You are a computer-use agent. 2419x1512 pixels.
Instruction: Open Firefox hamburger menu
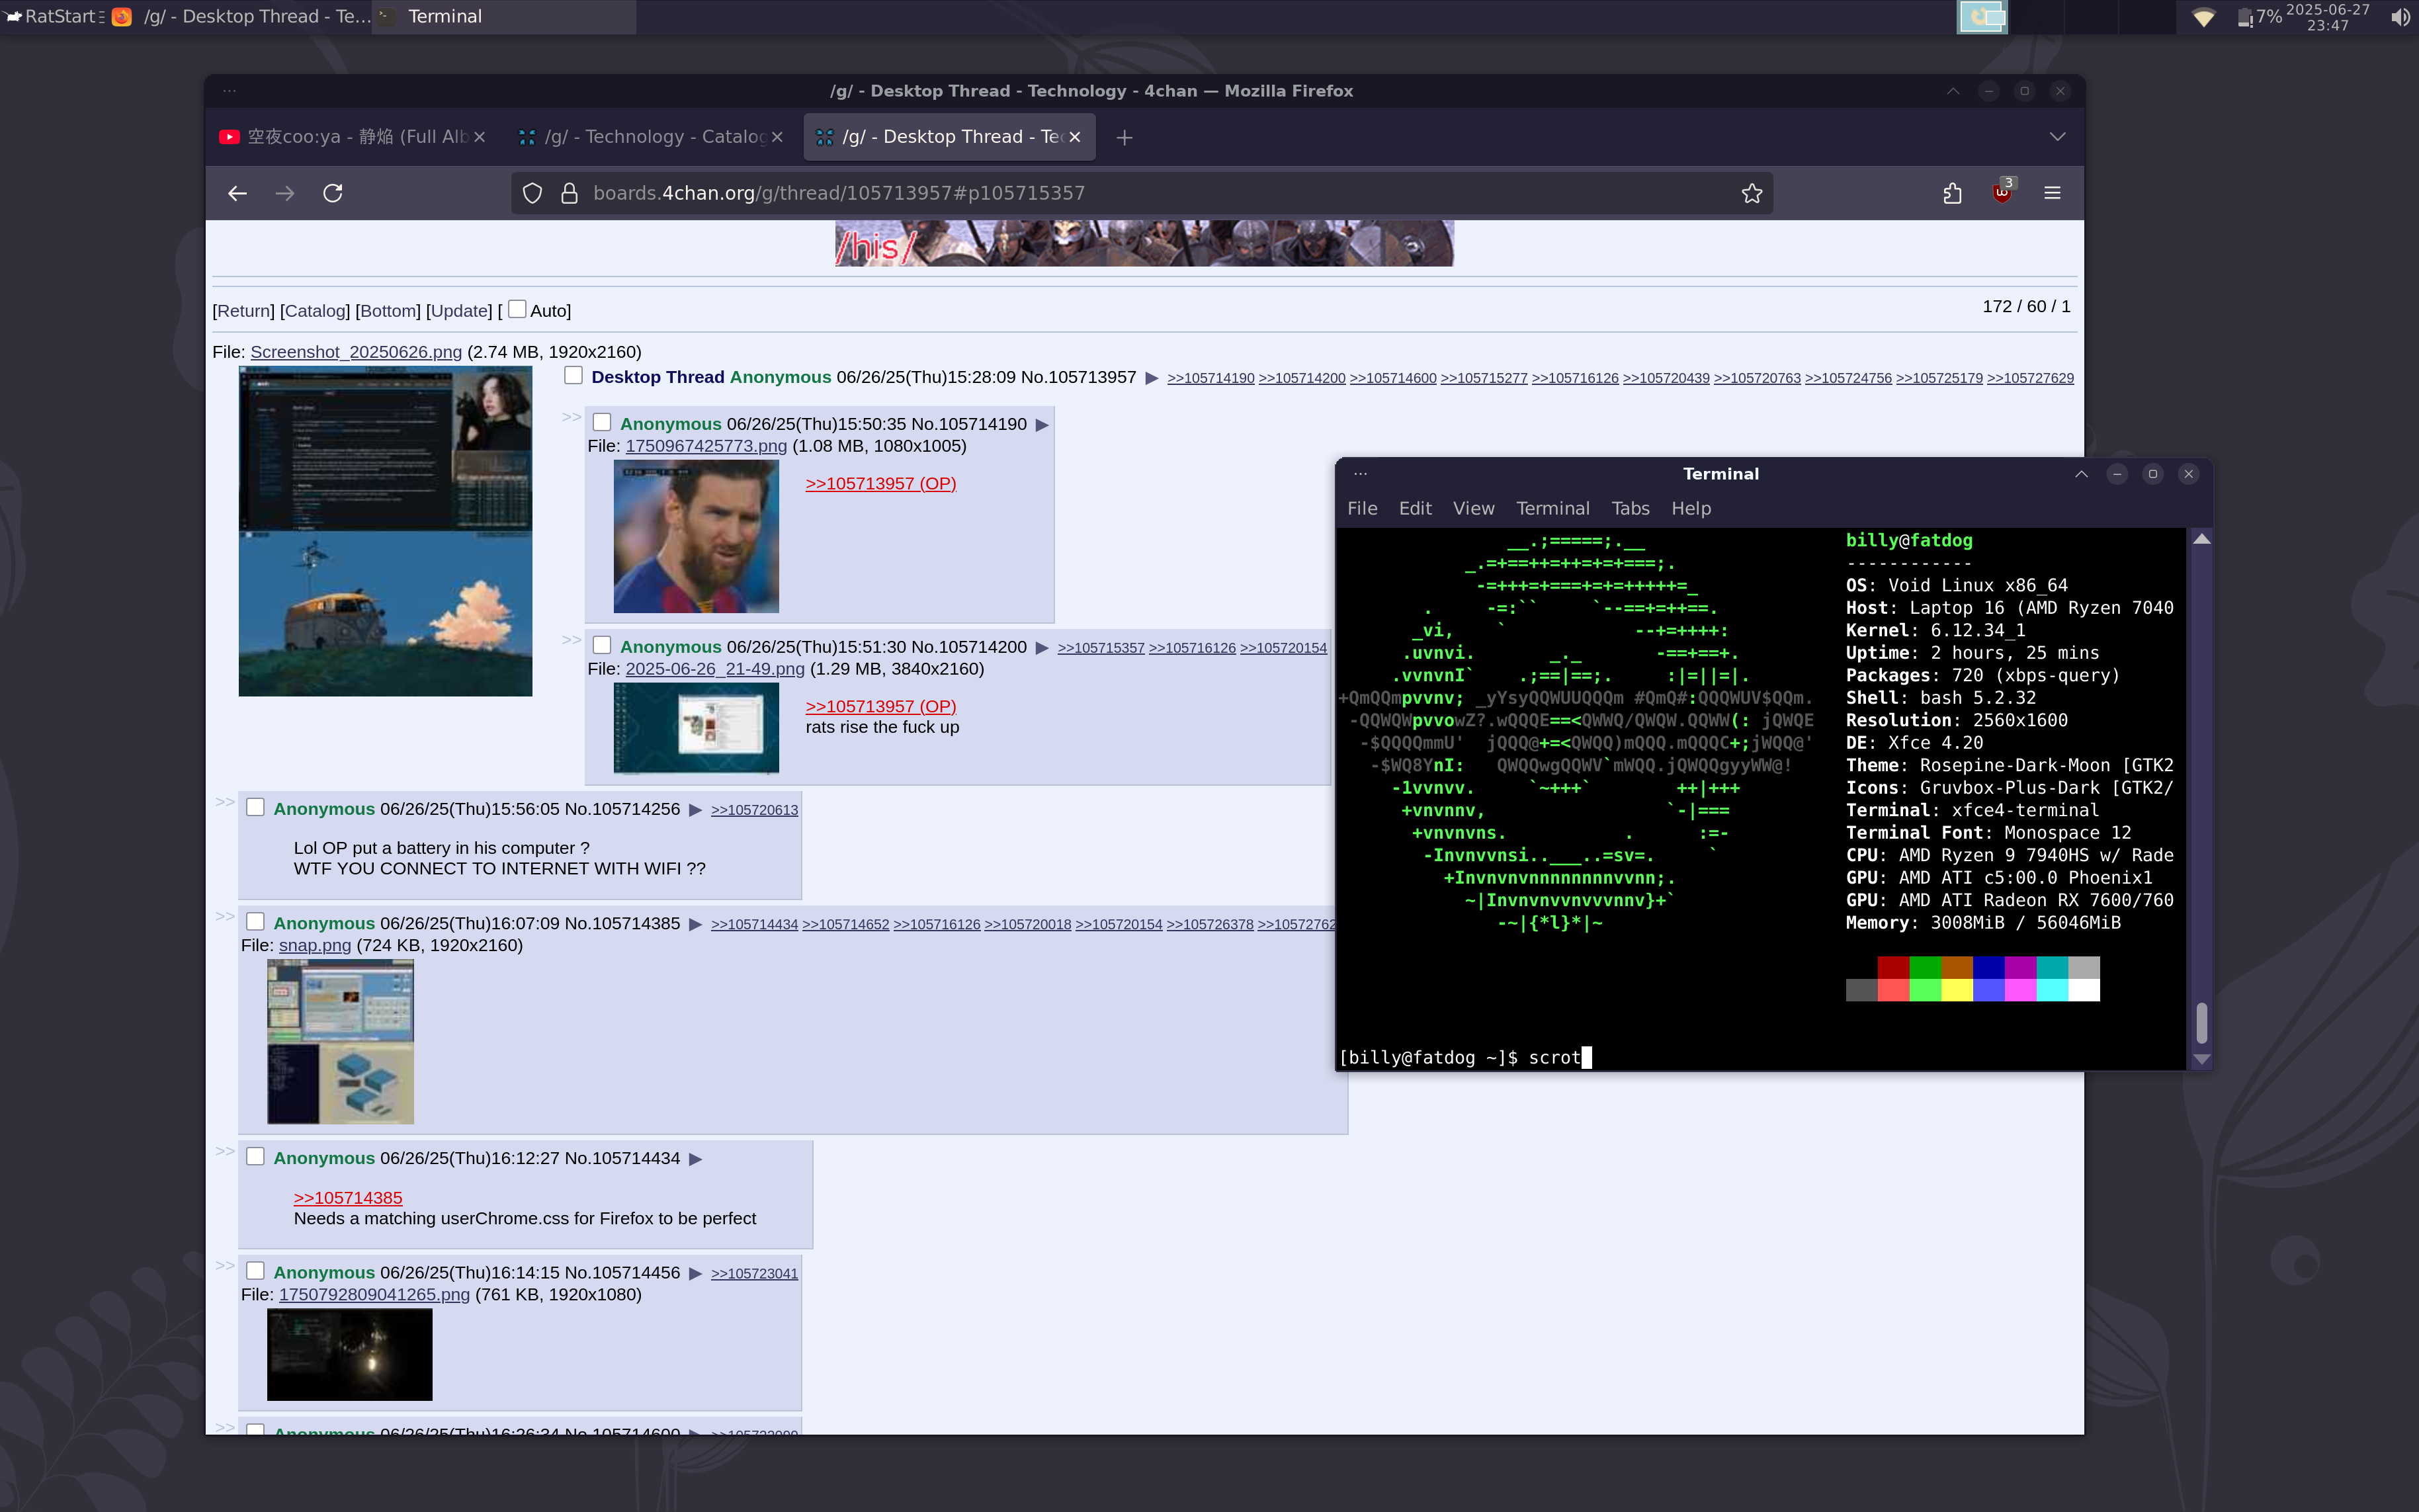click(2052, 193)
